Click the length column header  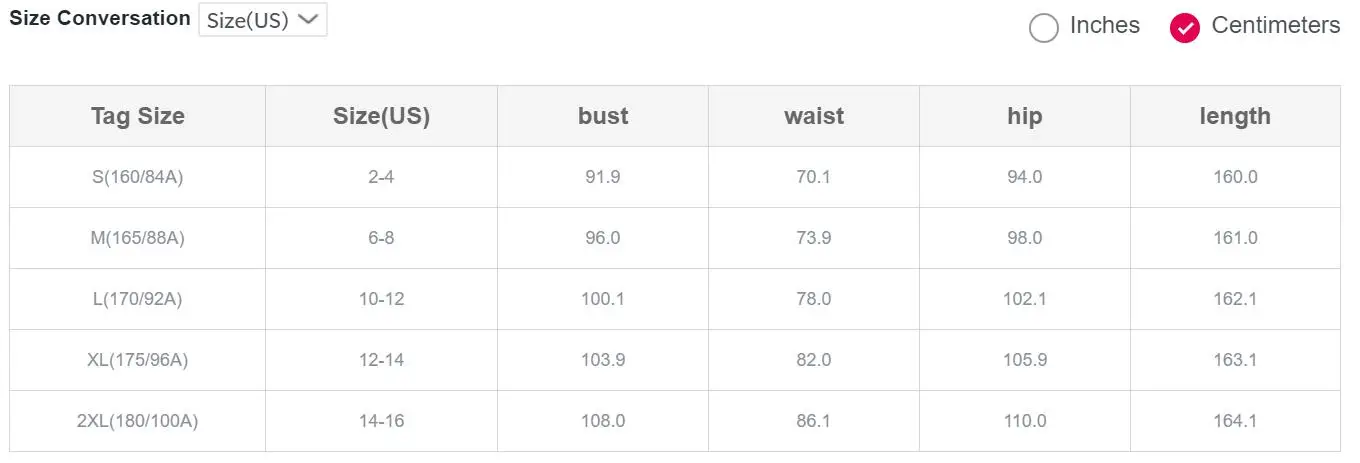point(1235,116)
